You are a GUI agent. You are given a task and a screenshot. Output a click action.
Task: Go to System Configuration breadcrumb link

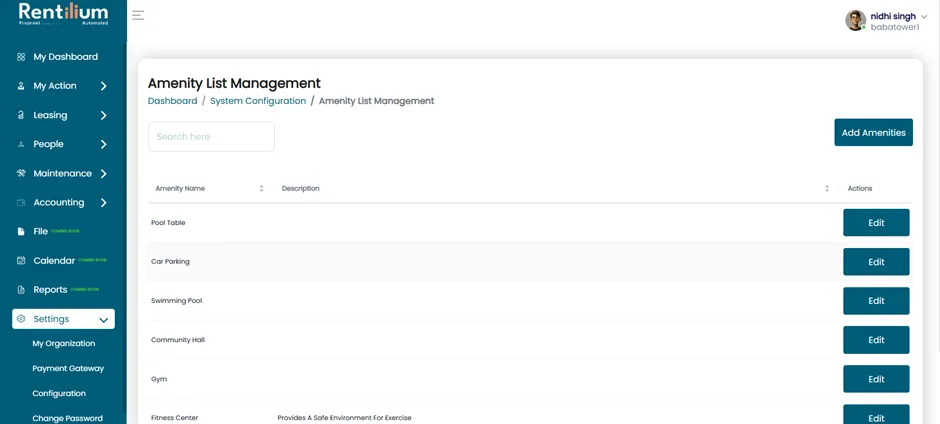(x=258, y=101)
